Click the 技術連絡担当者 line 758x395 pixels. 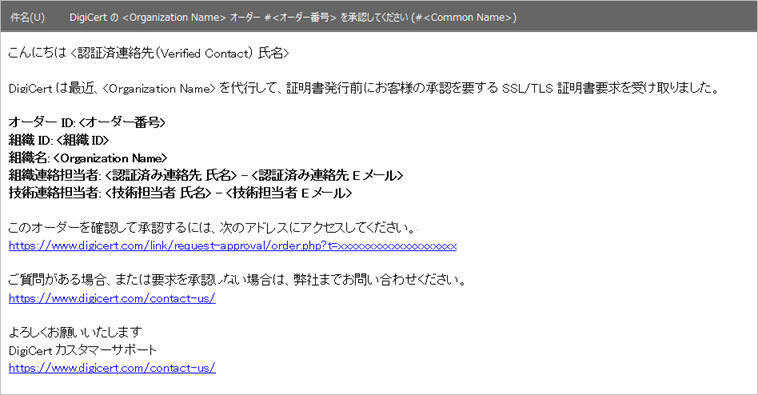[x=180, y=193]
